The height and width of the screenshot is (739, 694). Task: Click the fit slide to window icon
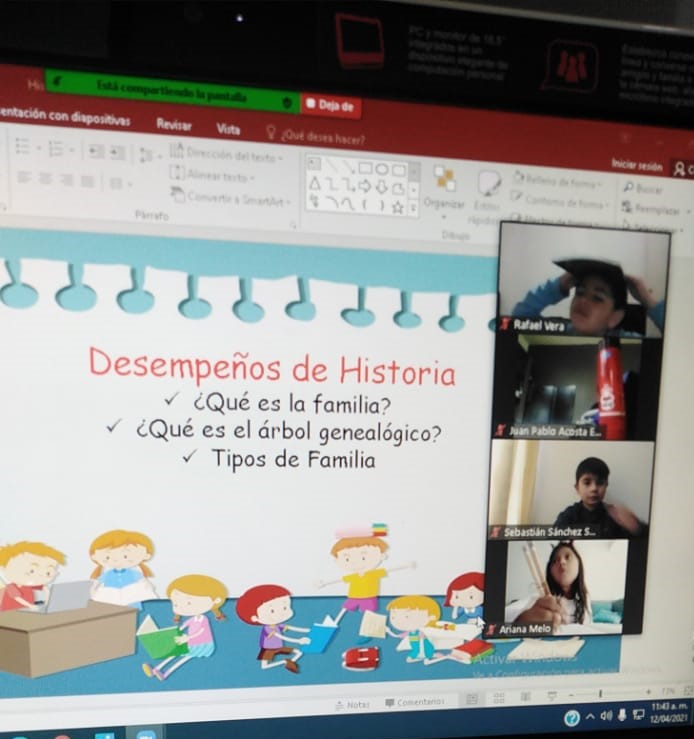688,690
